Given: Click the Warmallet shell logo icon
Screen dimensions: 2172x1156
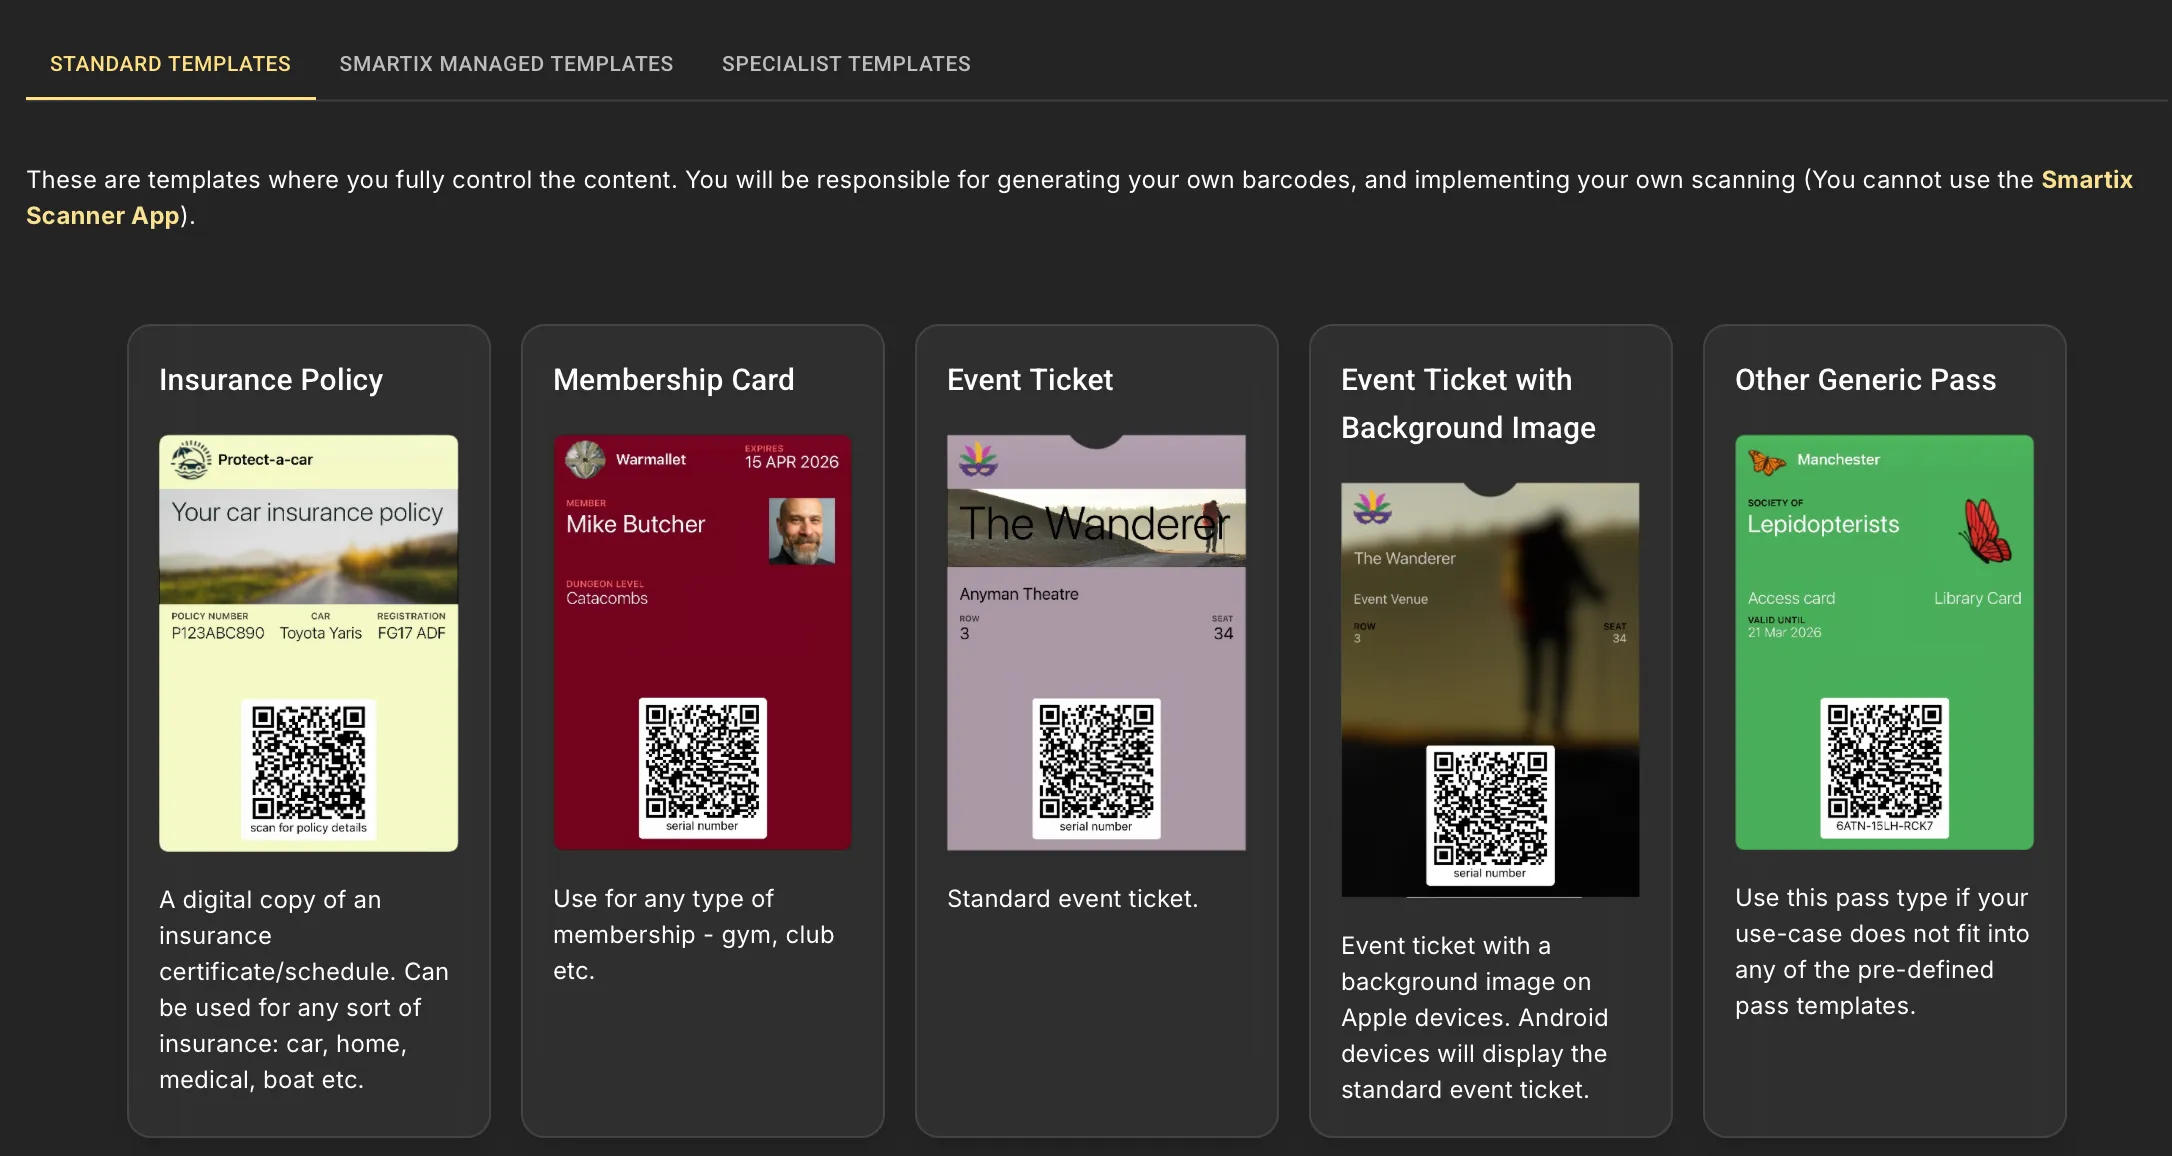Looking at the screenshot, I should click(x=585, y=460).
